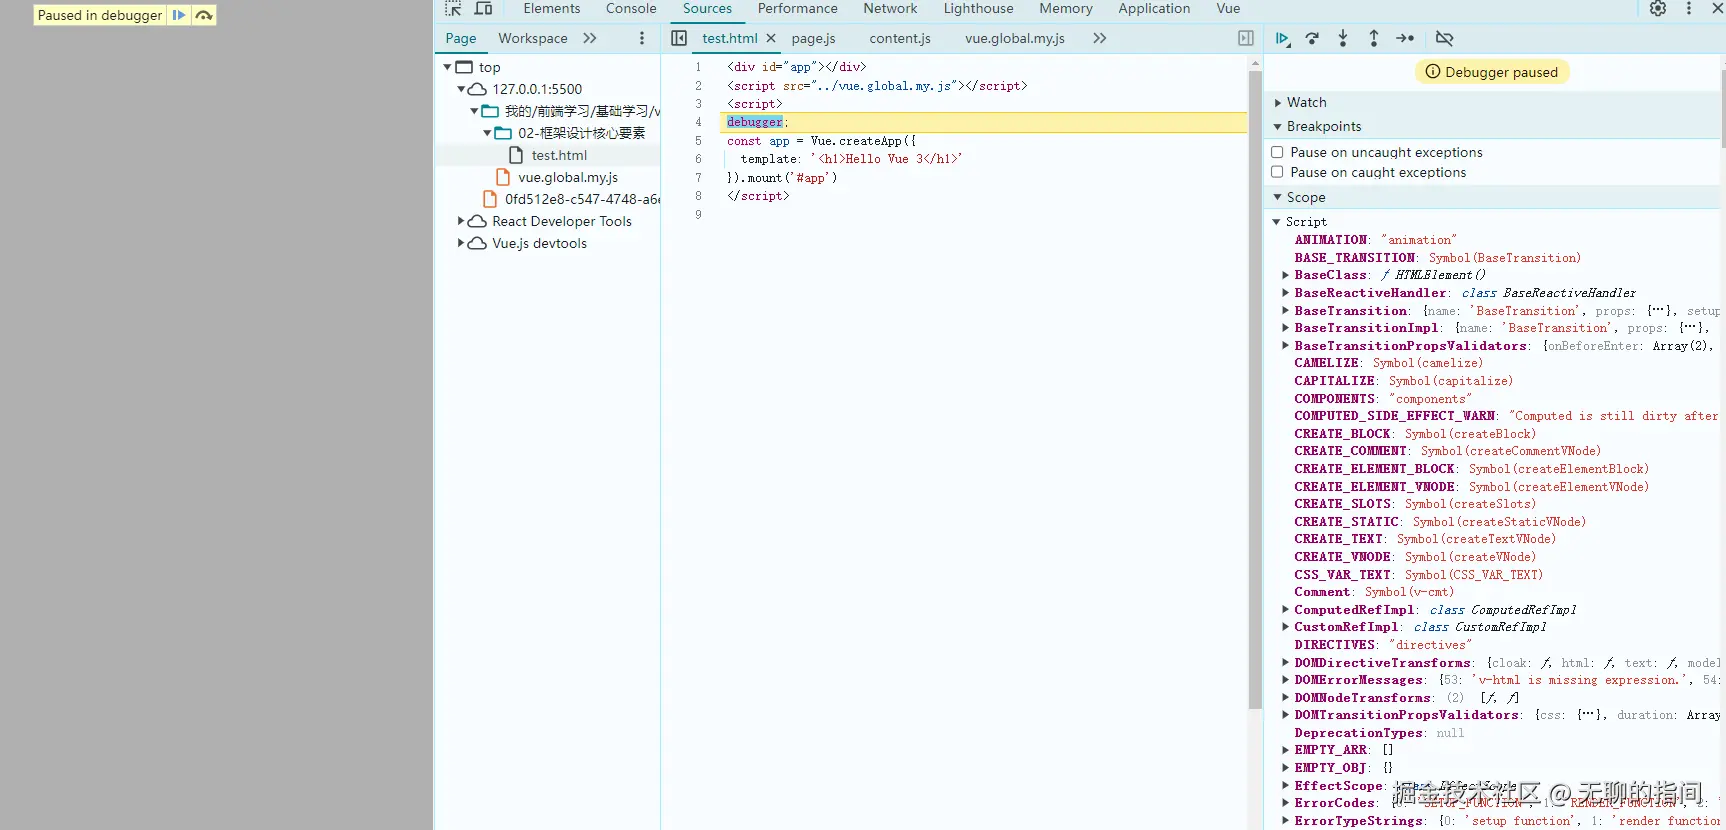Image resolution: width=1726 pixels, height=830 pixels.
Task: Open the Performance tab
Action: [797, 9]
